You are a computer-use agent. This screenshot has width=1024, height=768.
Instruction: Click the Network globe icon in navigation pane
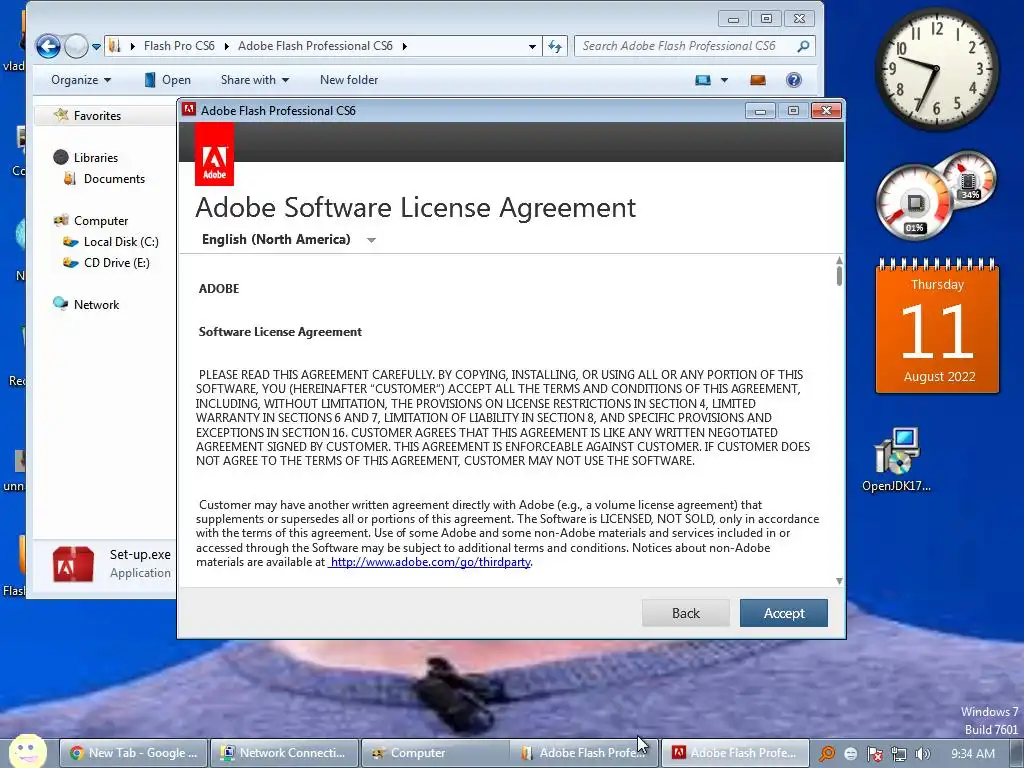pyautogui.click(x=61, y=304)
